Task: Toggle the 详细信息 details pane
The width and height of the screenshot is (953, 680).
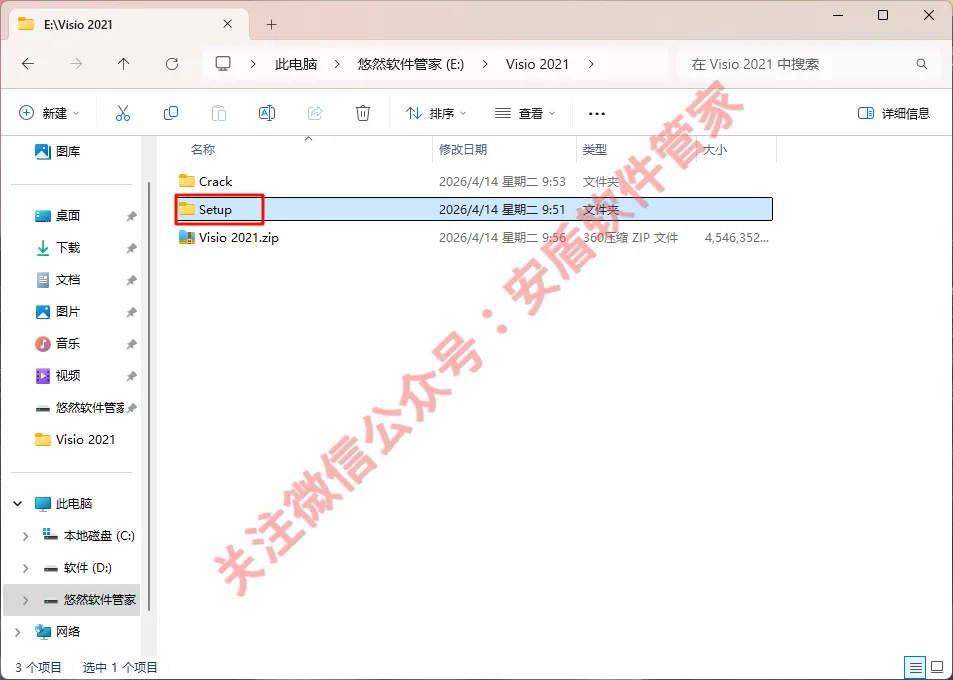Action: (x=893, y=113)
